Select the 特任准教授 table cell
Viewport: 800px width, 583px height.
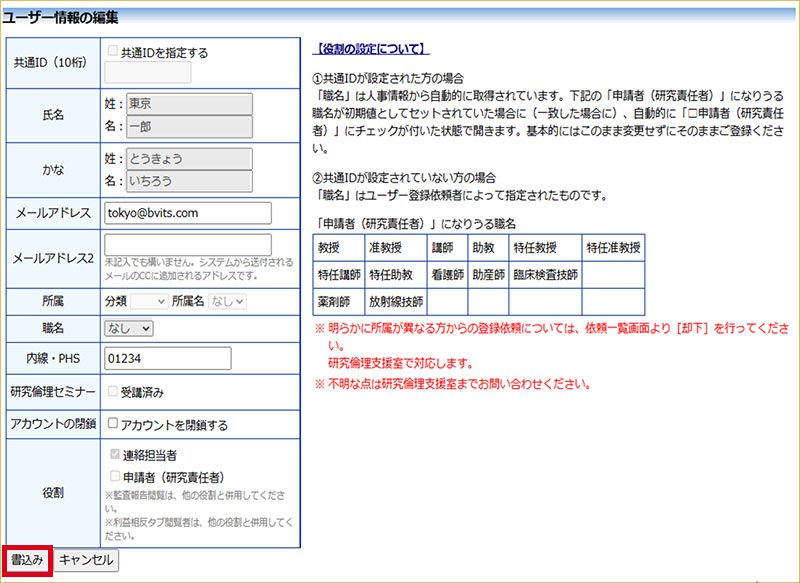click(613, 248)
